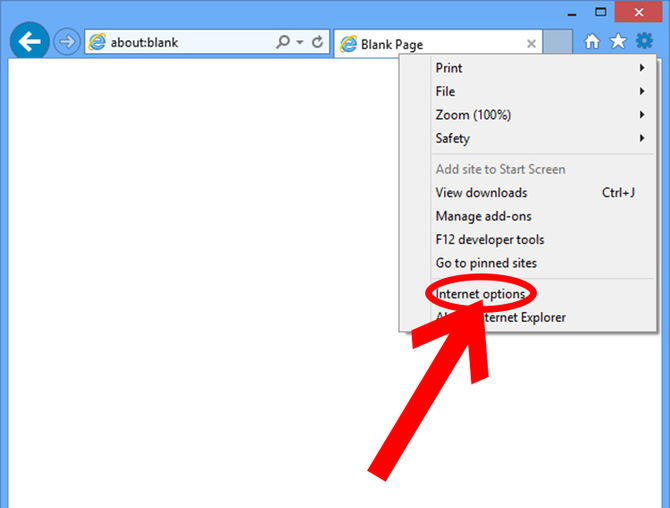Open the address bar dropdown arrow

pyautogui.click(x=300, y=42)
